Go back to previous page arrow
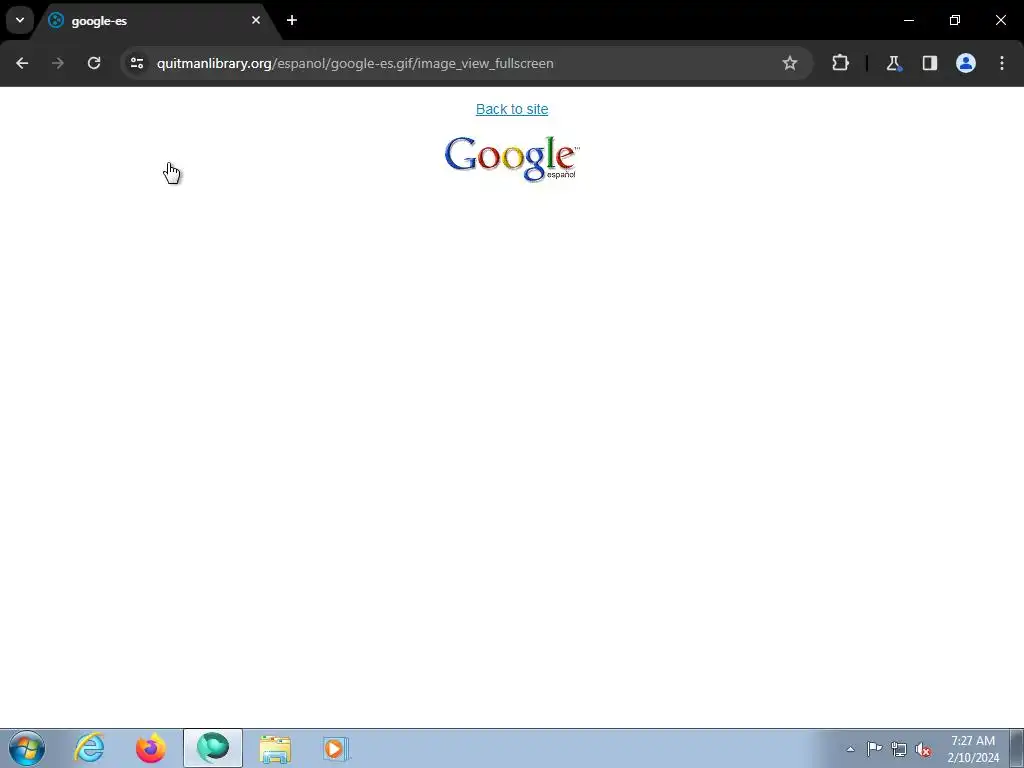Image resolution: width=1024 pixels, height=768 pixels. coord(22,63)
